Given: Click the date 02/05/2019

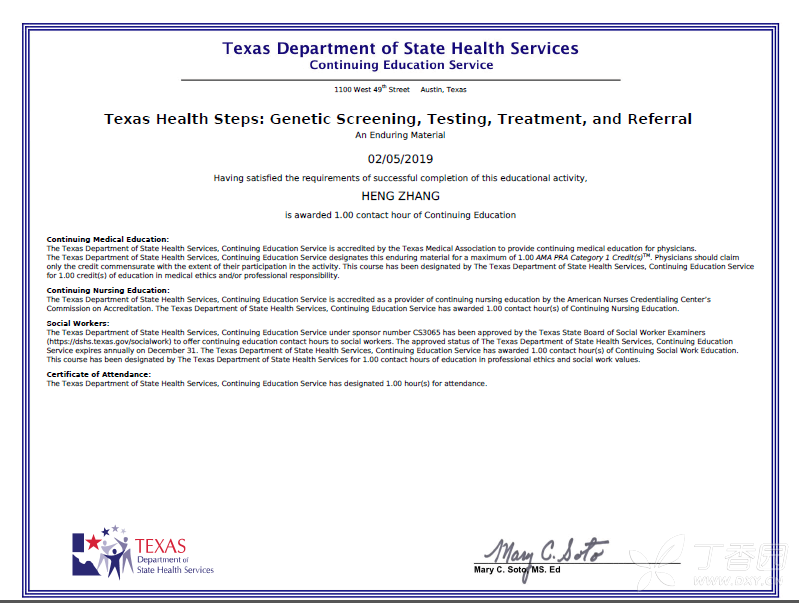Looking at the screenshot, I should coord(400,159).
